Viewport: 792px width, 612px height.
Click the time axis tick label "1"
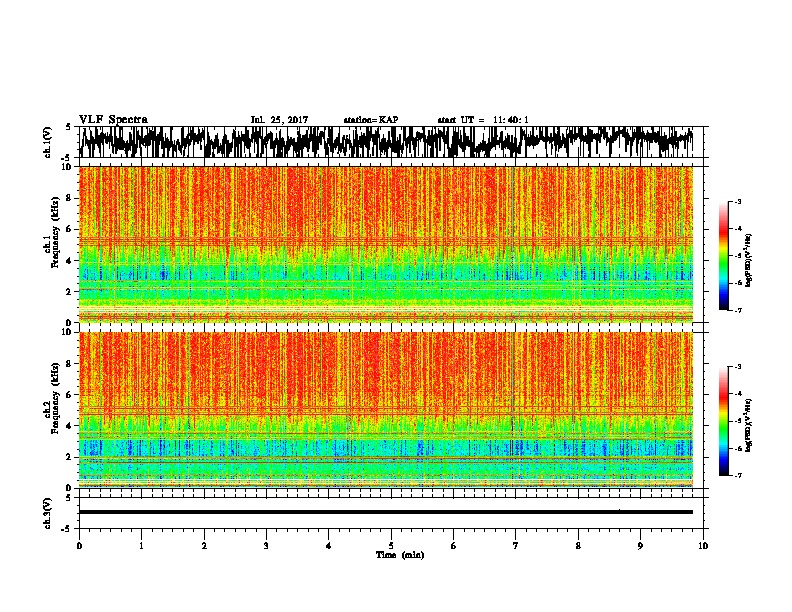[141, 546]
